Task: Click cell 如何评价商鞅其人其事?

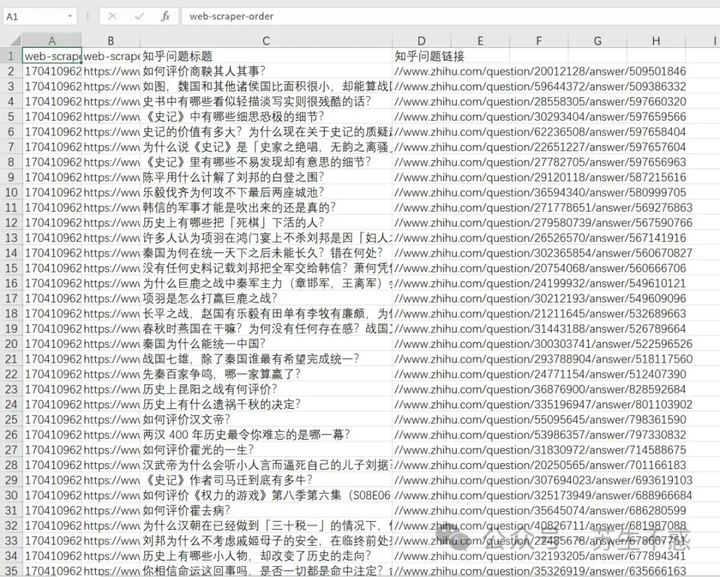Action: 266,71
